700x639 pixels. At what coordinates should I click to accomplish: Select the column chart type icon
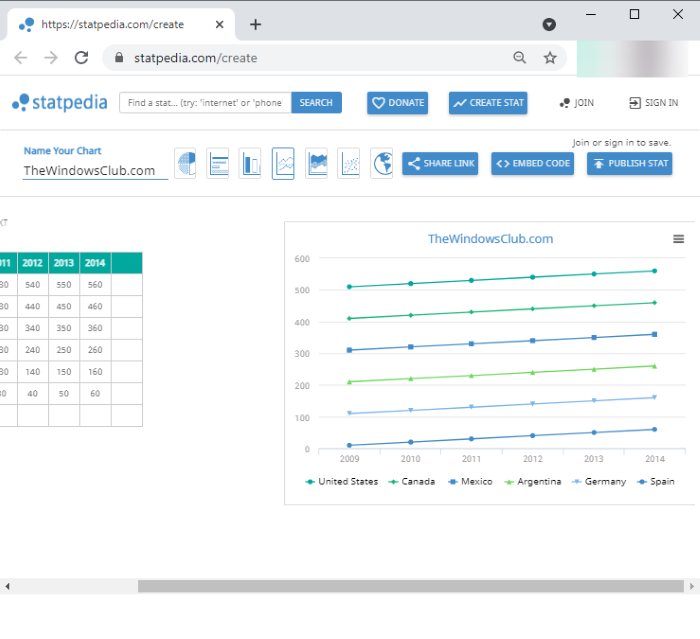coord(250,163)
